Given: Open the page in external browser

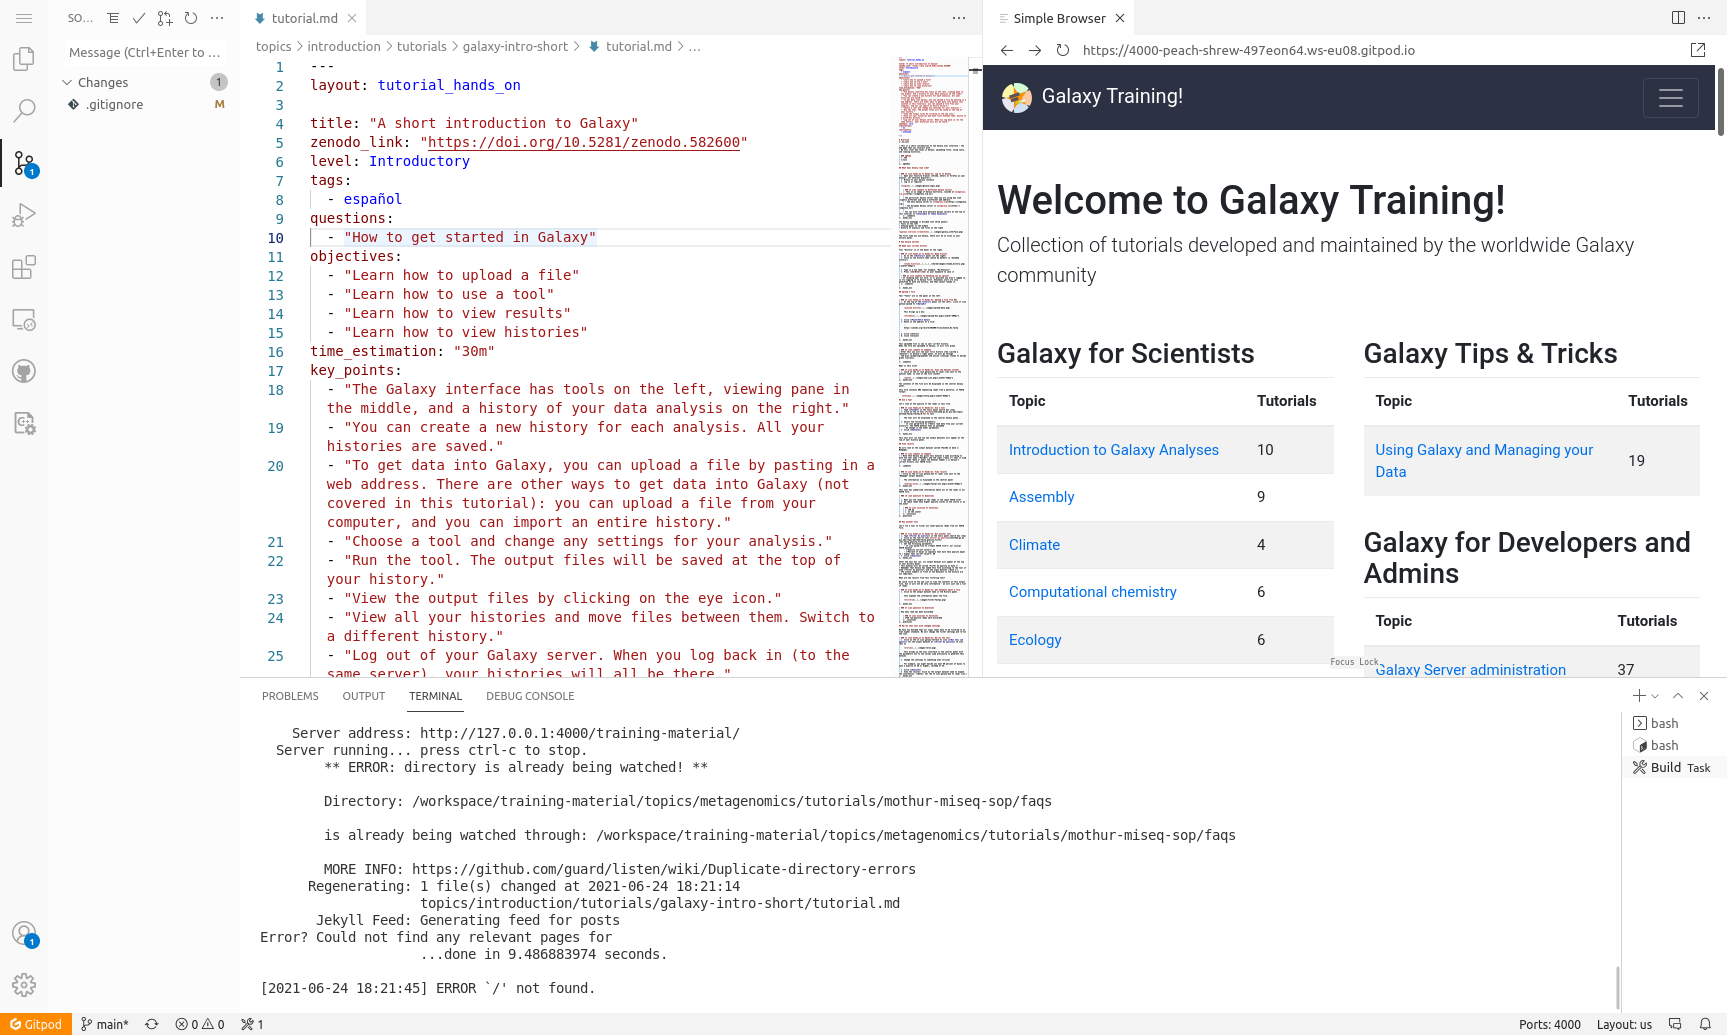Looking at the screenshot, I should (x=1698, y=50).
